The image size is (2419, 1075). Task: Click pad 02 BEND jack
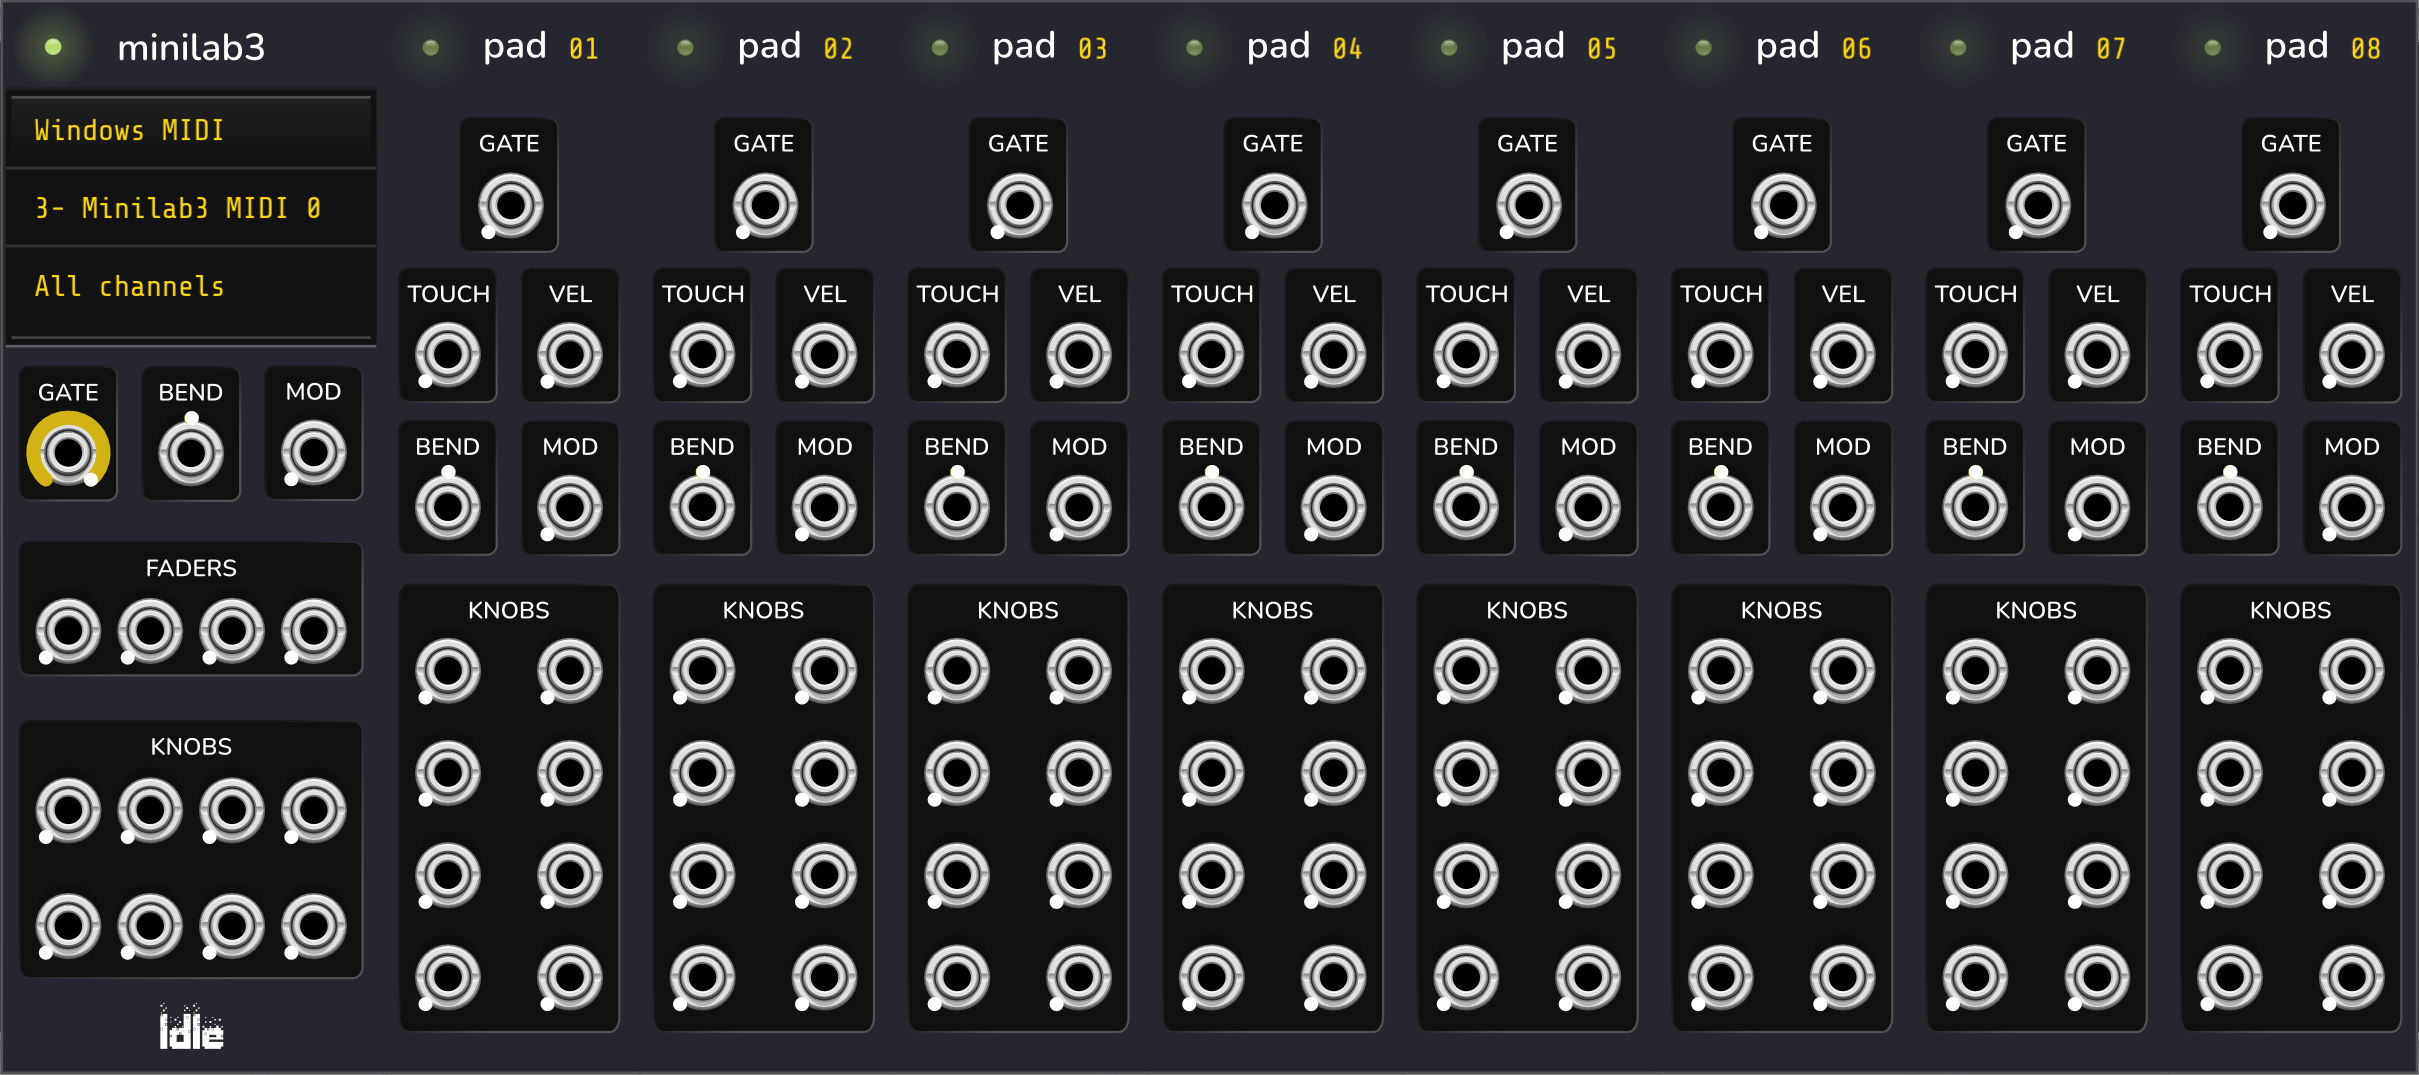[702, 507]
